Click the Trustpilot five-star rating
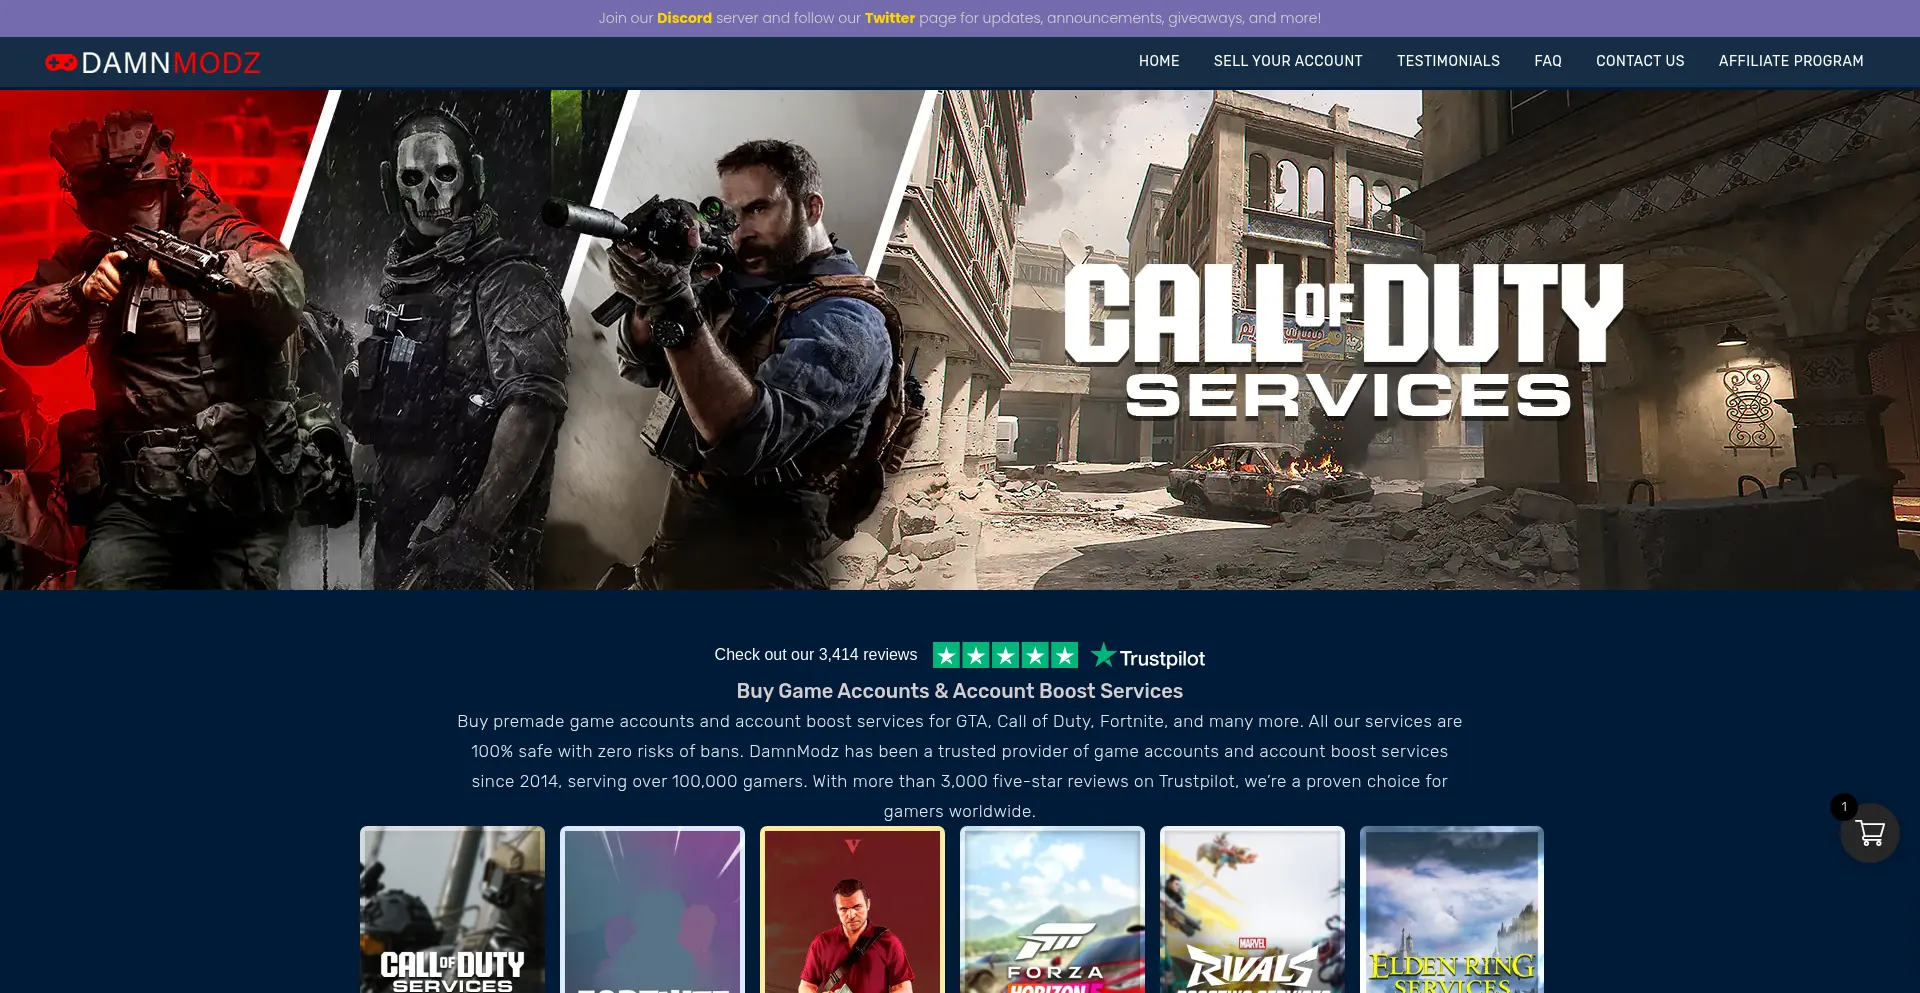 coord(1005,655)
